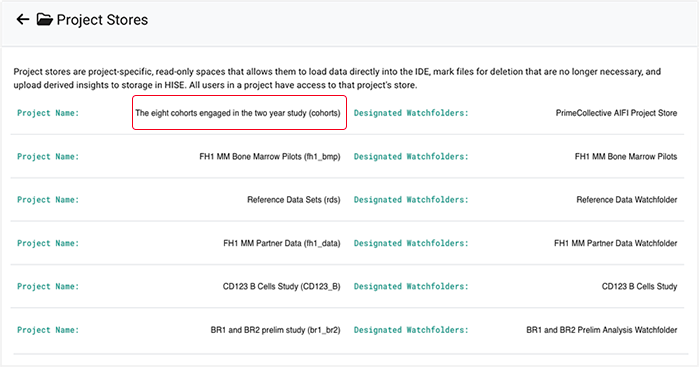Select FH1 MM Bone Marrow Pilots watchfolder
Viewport: 700px width, 367px height.
(626, 157)
